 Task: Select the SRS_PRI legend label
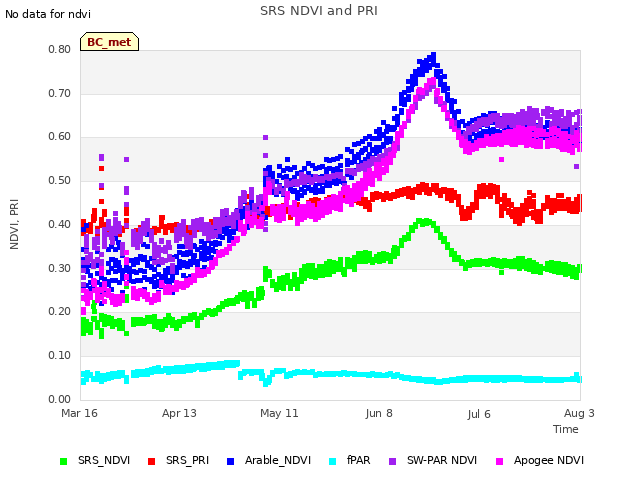[187, 460]
